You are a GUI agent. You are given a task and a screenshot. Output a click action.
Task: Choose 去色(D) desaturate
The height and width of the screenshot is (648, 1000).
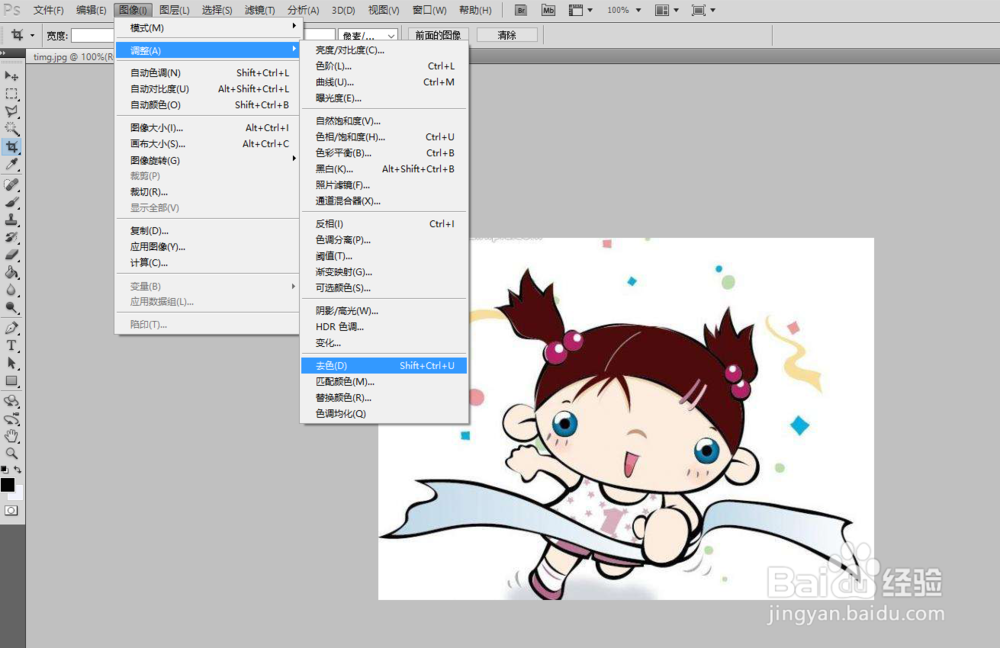pyautogui.click(x=384, y=365)
